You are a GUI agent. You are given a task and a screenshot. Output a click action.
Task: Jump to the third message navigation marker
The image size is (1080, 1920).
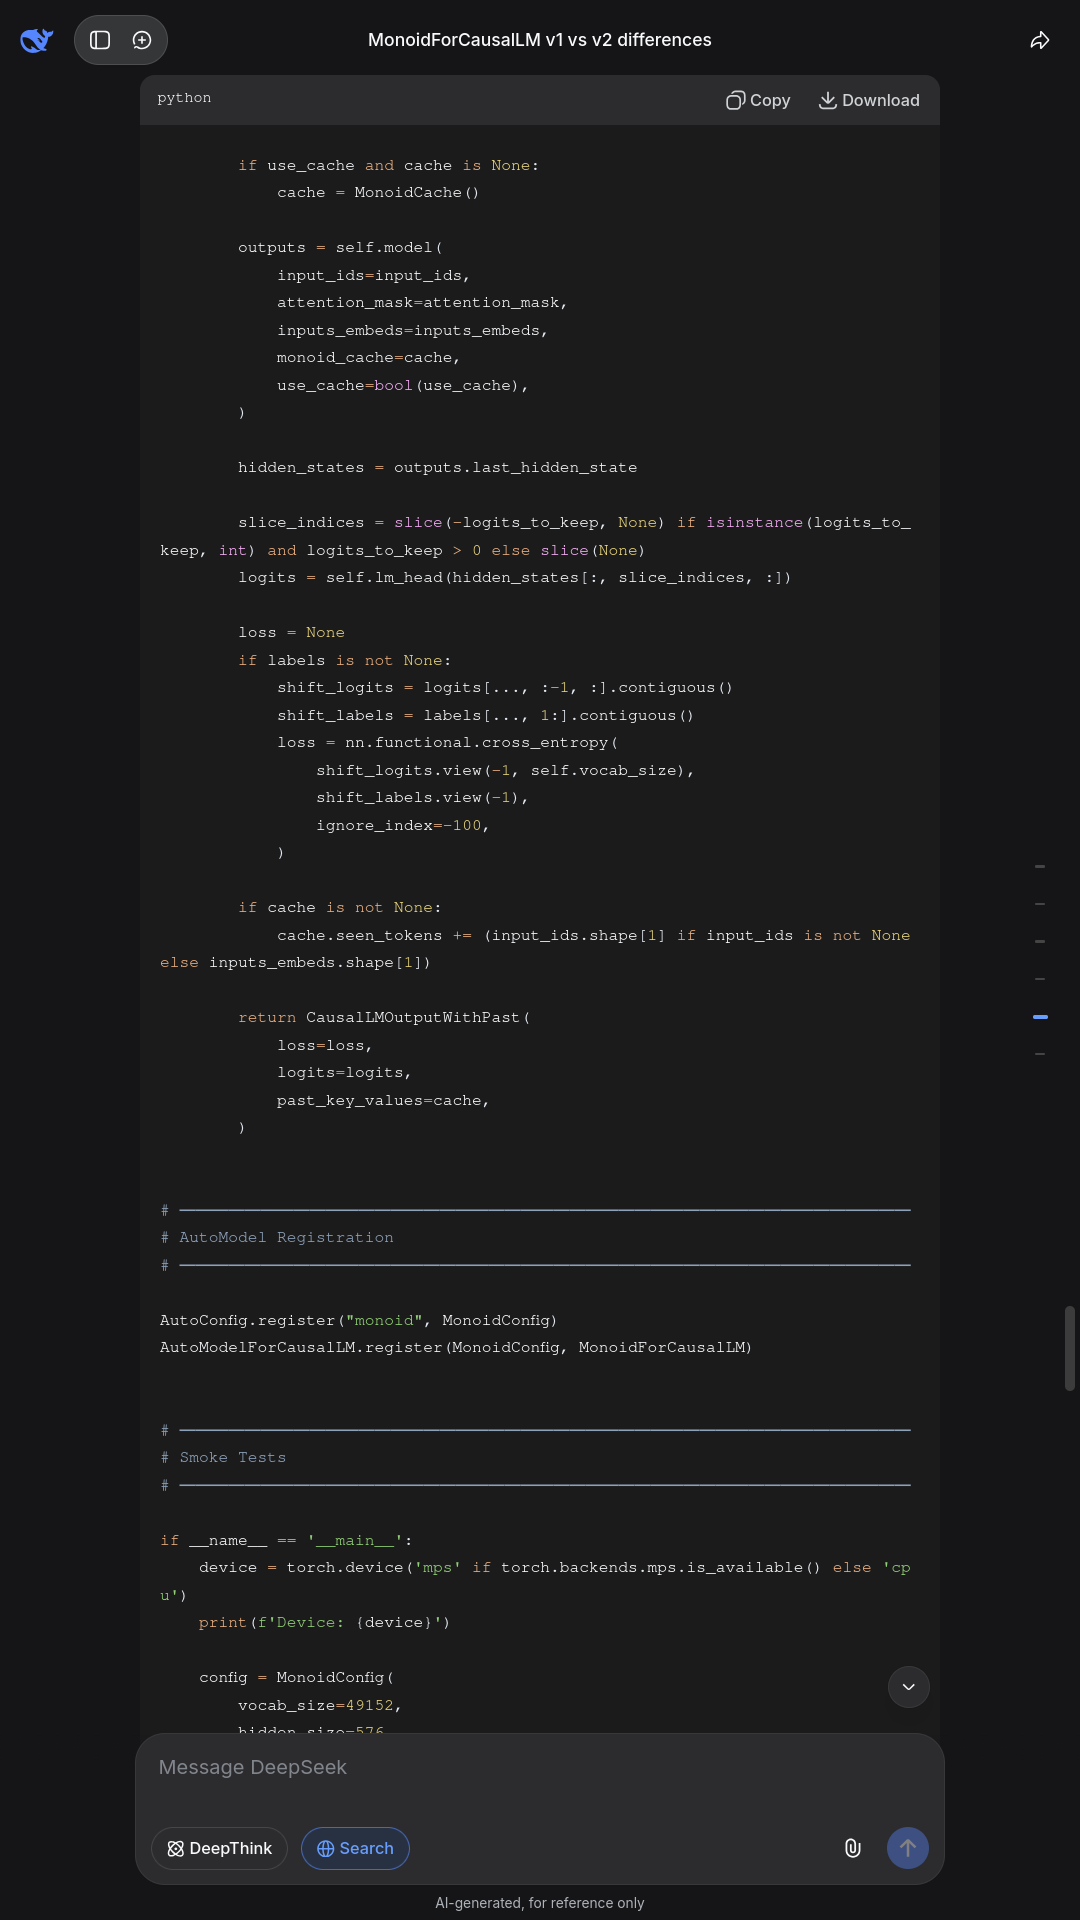1040,941
